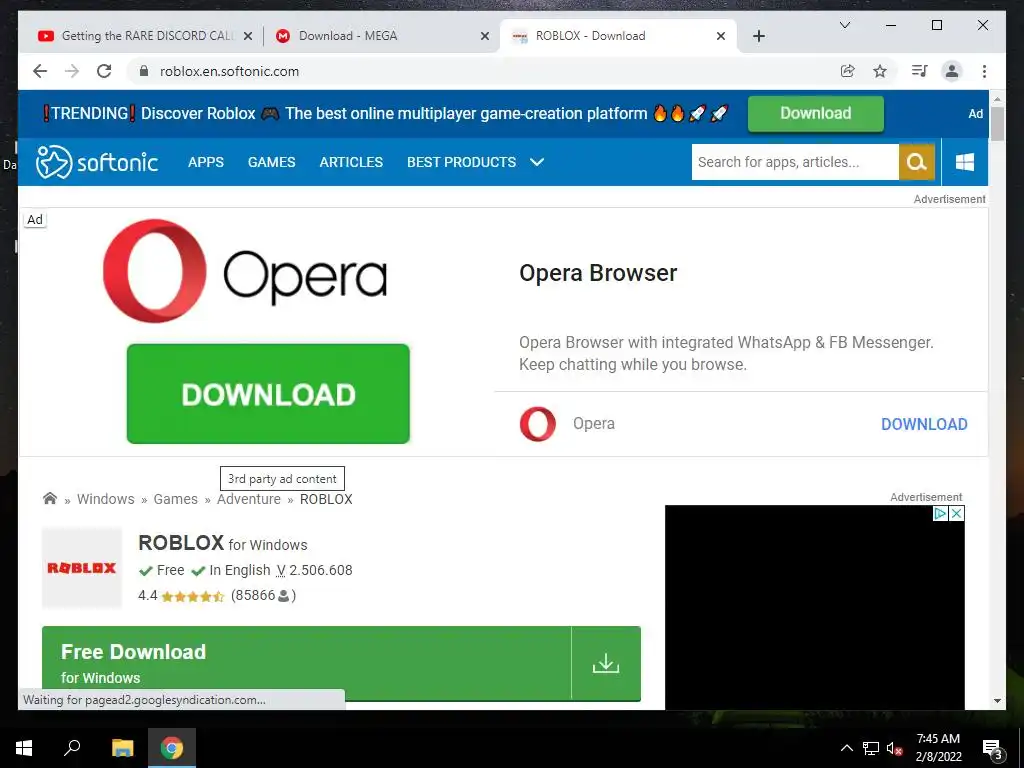Image resolution: width=1024 pixels, height=768 pixels.
Task: Close the ROBLOX - Download tab
Action: (720, 36)
